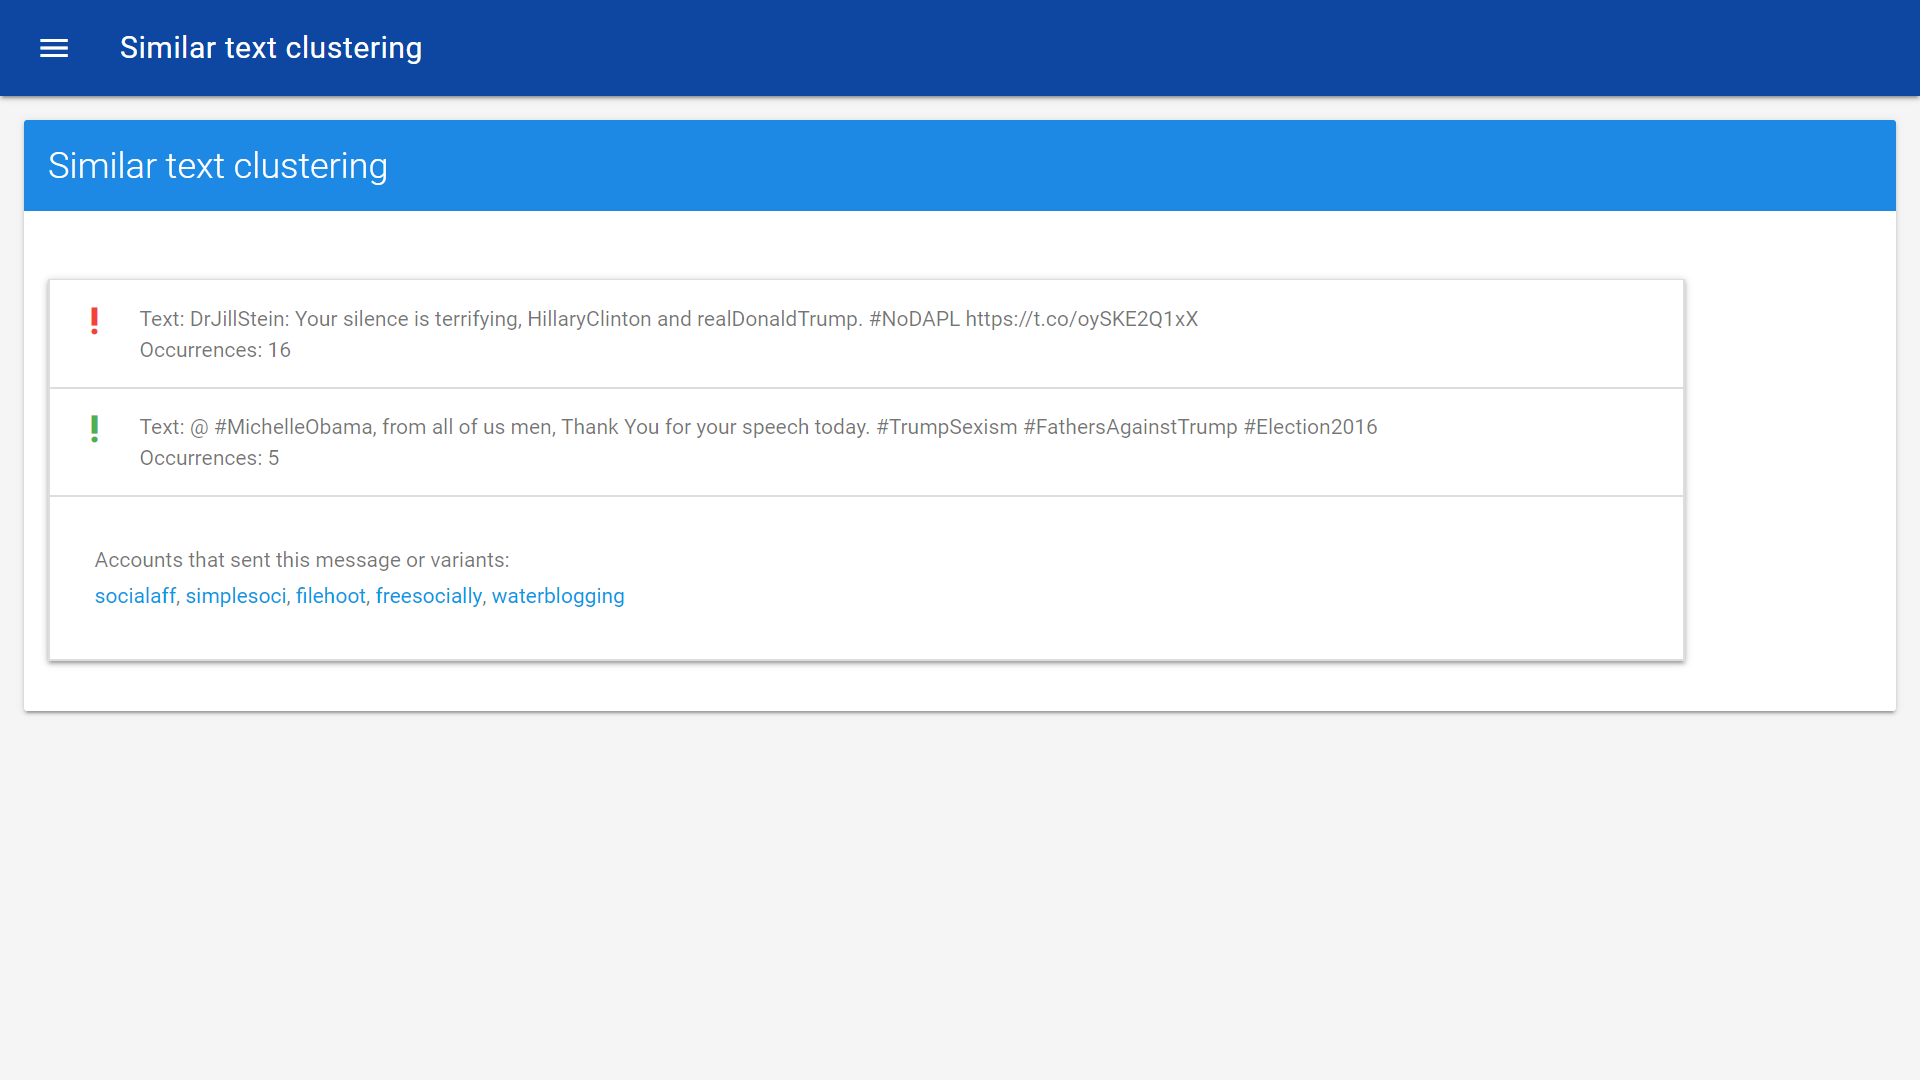This screenshot has height=1080, width=1920.
Task: Select the DrJillStein tweet text row
Action: coord(866,334)
